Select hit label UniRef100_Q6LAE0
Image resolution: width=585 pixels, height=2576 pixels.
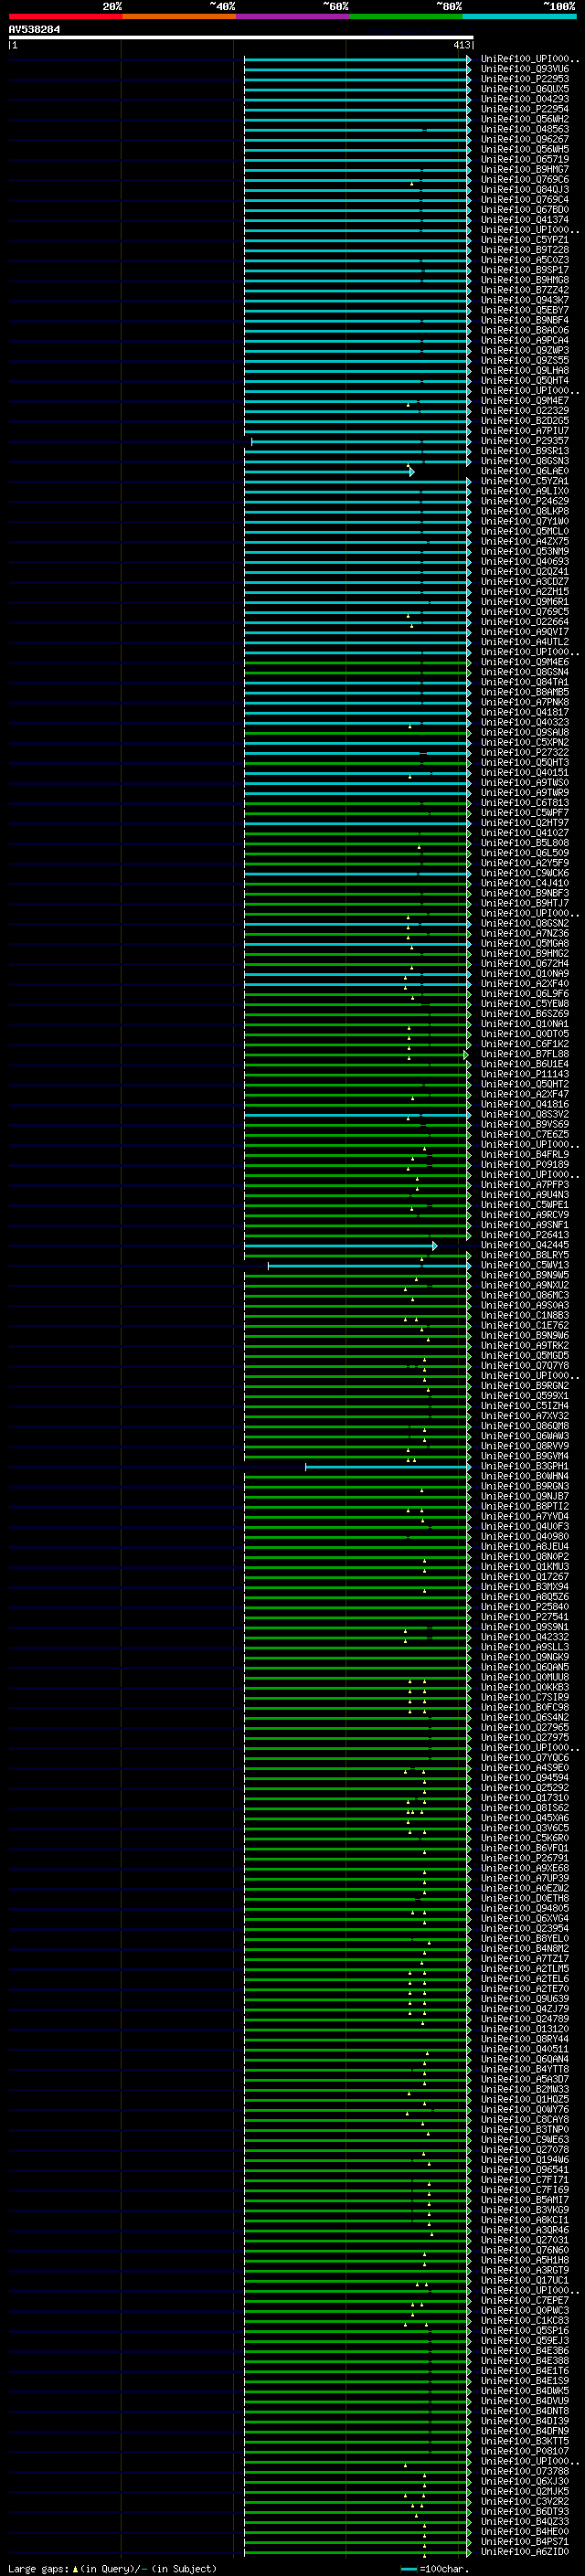point(524,471)
